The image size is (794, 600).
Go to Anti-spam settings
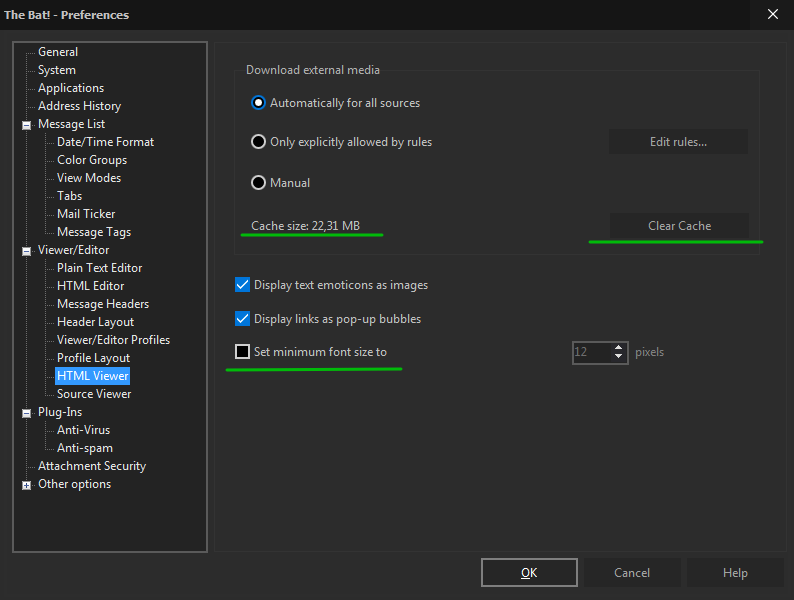tap(85, 448)
